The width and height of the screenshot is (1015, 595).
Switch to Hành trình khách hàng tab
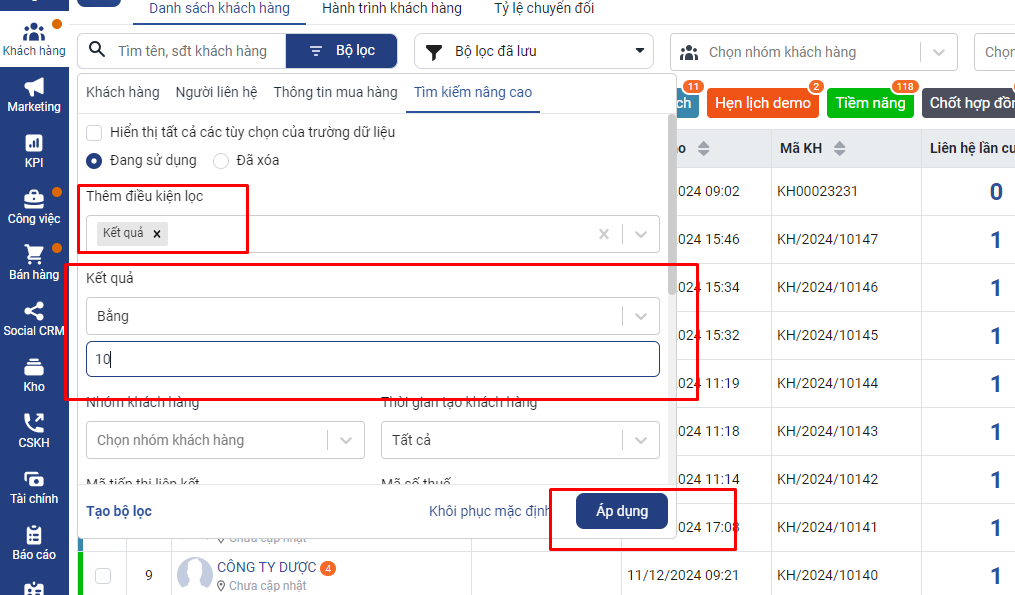pyautogui.click(x=392, y=9)
